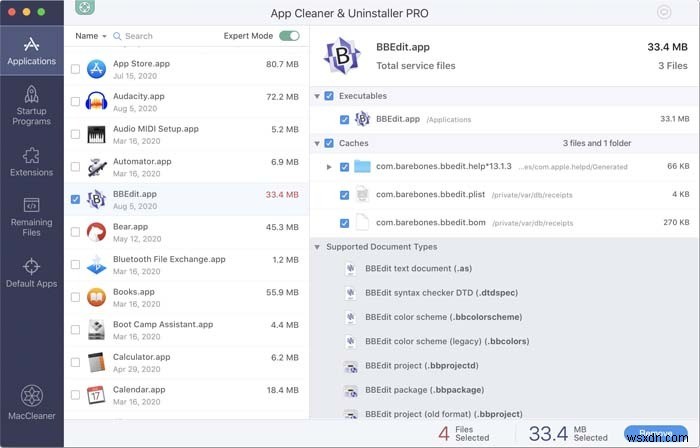Collapse the Executables section

coord(317,96)
